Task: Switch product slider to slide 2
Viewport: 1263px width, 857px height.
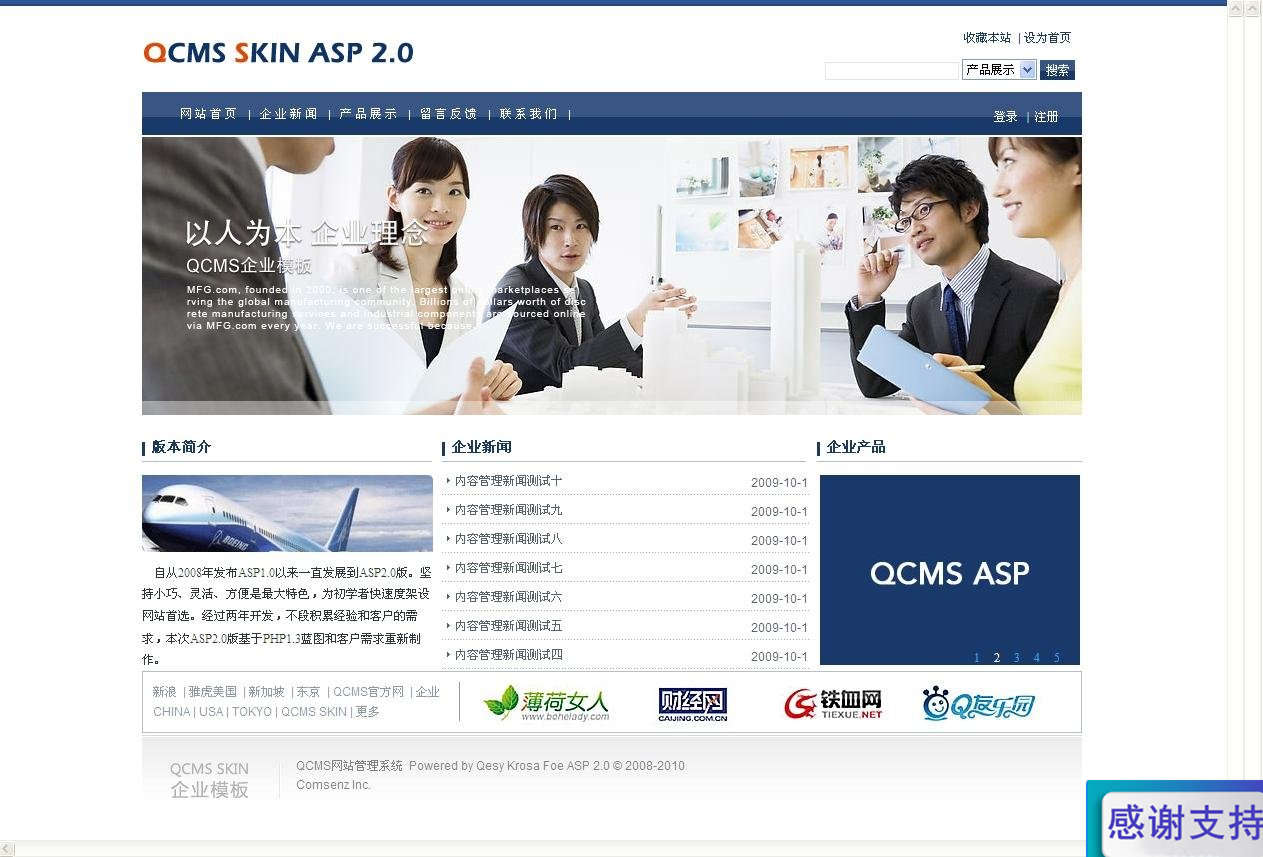Action: coord(997,658)
